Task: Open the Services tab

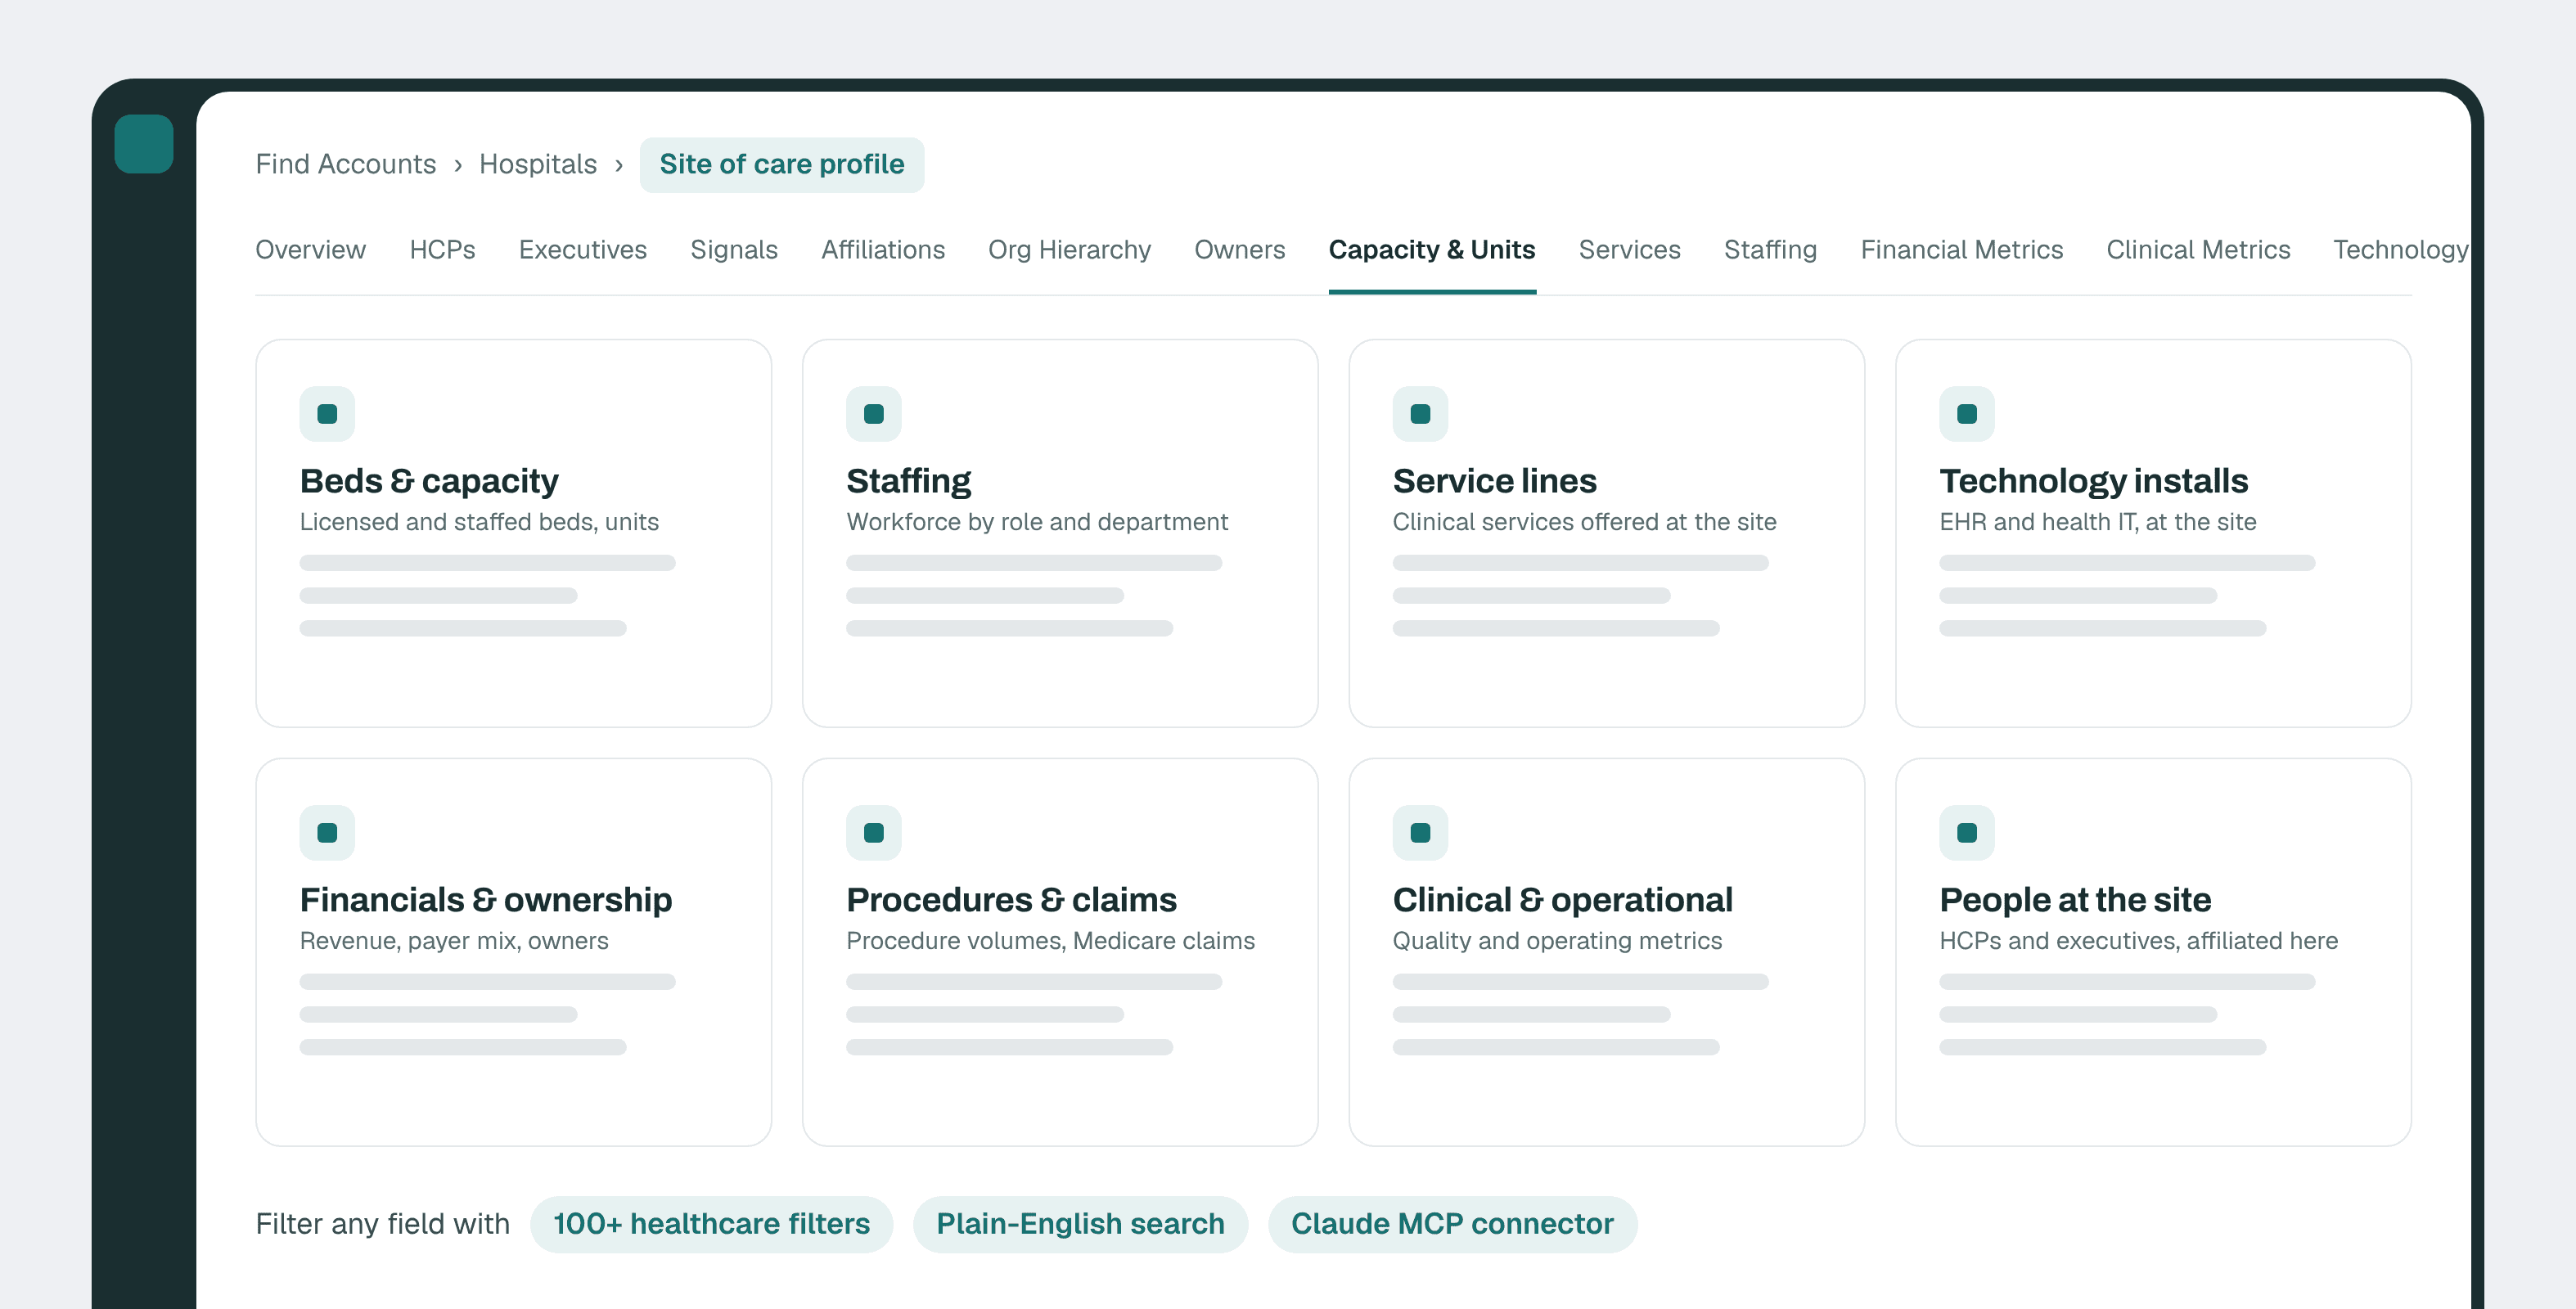Action: (x=1630, y=250)
